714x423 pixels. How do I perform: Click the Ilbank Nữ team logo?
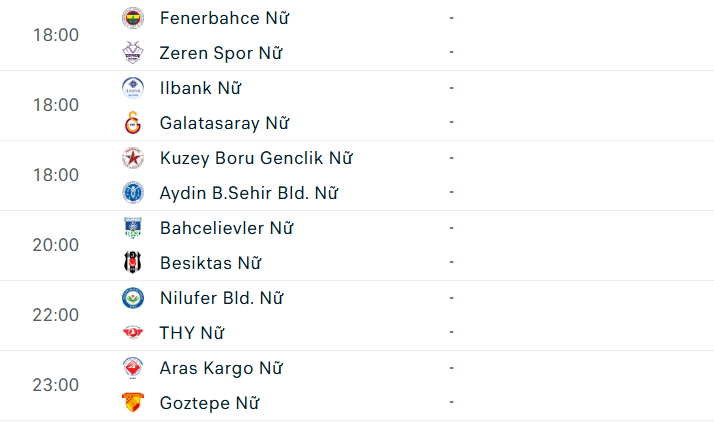(x=133, y=88)
